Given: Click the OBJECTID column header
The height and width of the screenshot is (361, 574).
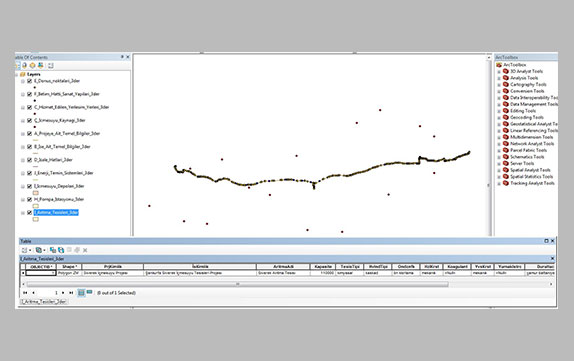Looking at the screenshot, I should pos(41,267).
